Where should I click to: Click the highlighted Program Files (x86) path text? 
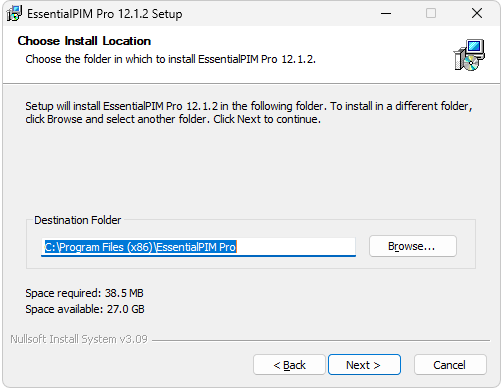pyautogui.click(x=140, y=247)
